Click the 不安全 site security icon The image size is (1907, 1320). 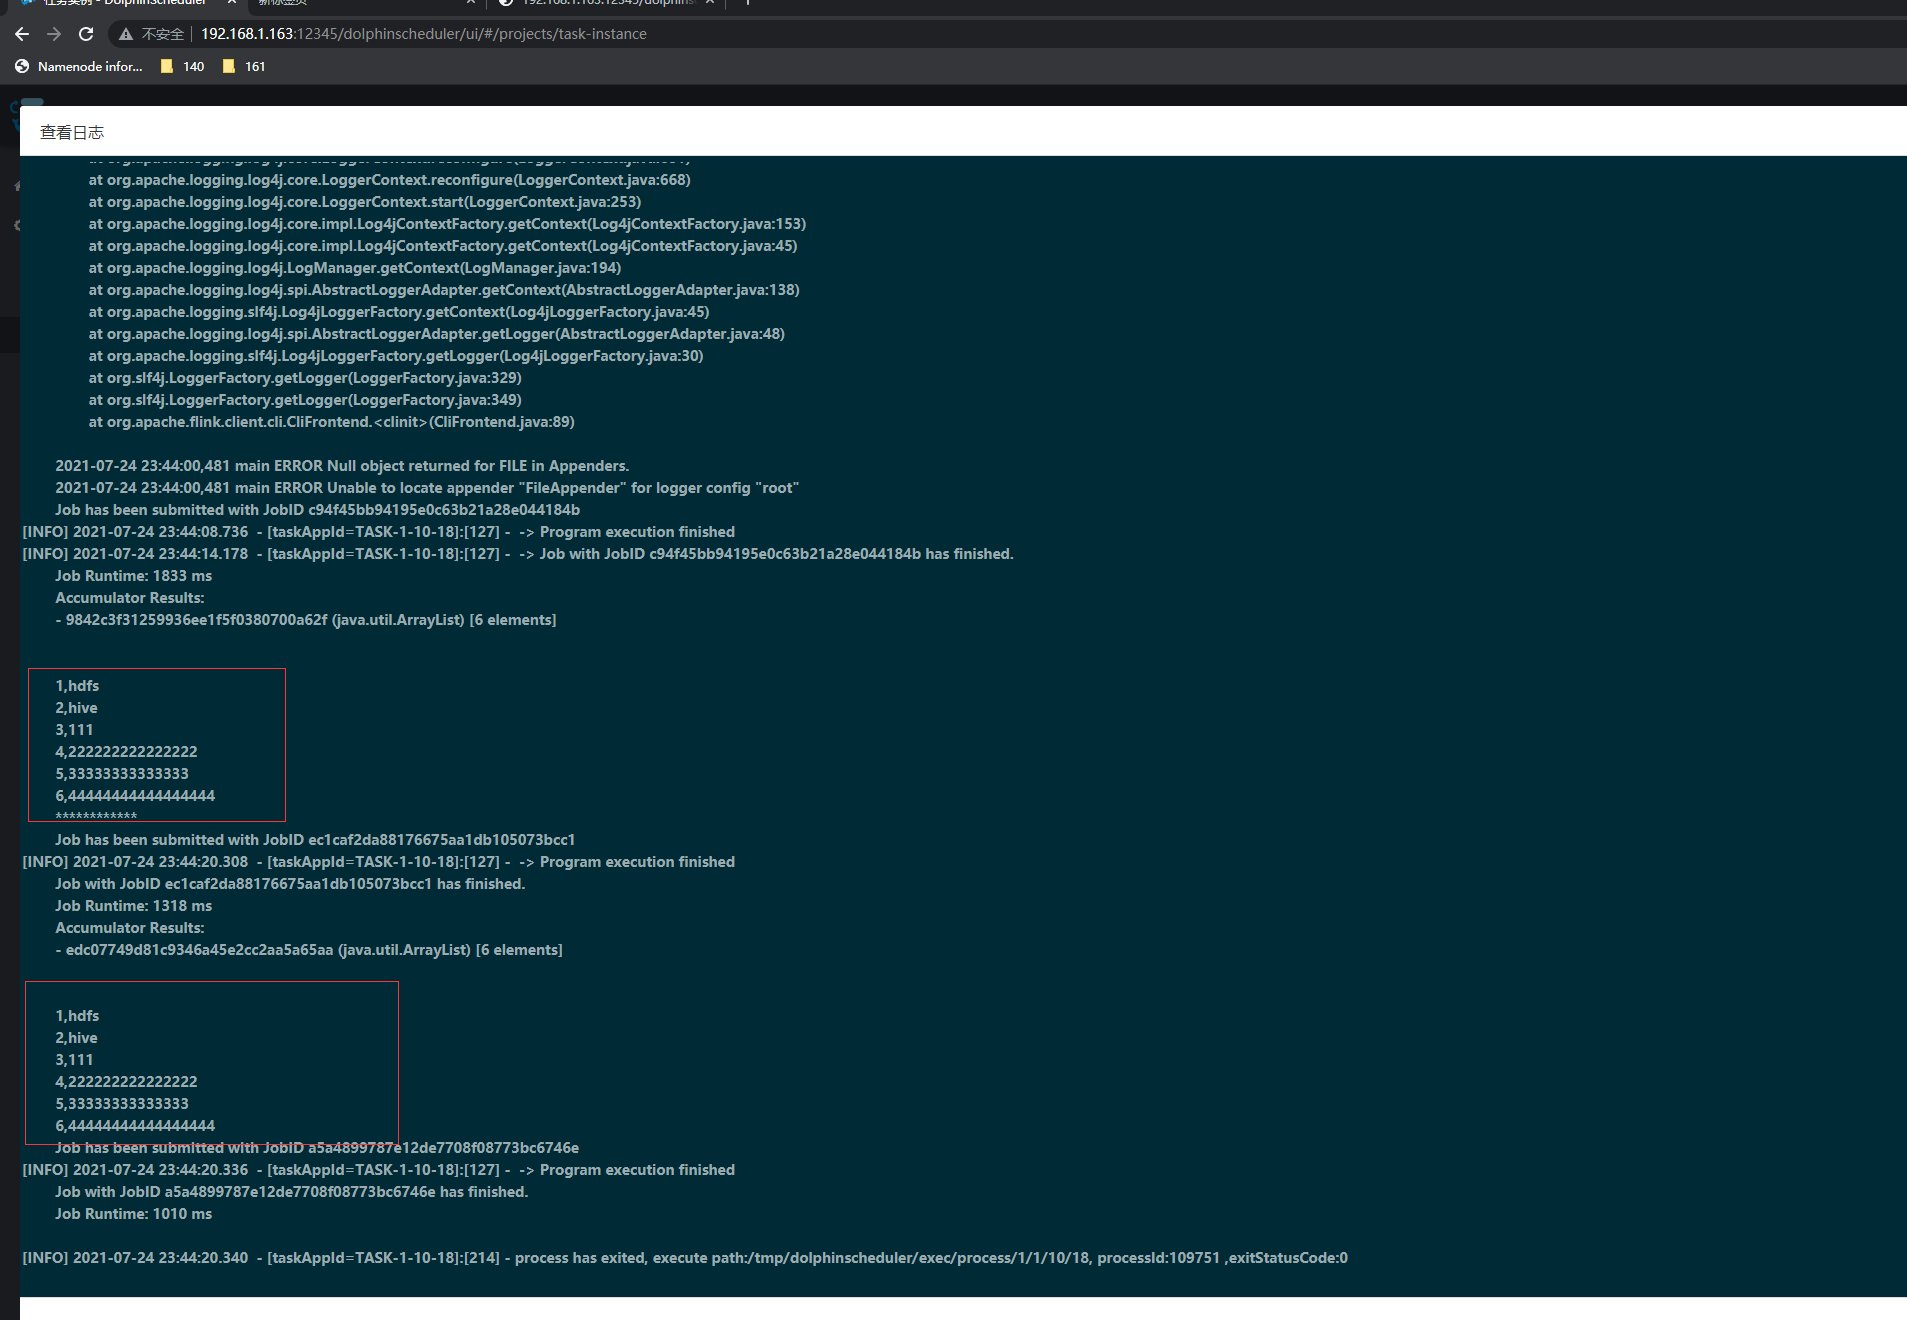click(x=125, y=33)
